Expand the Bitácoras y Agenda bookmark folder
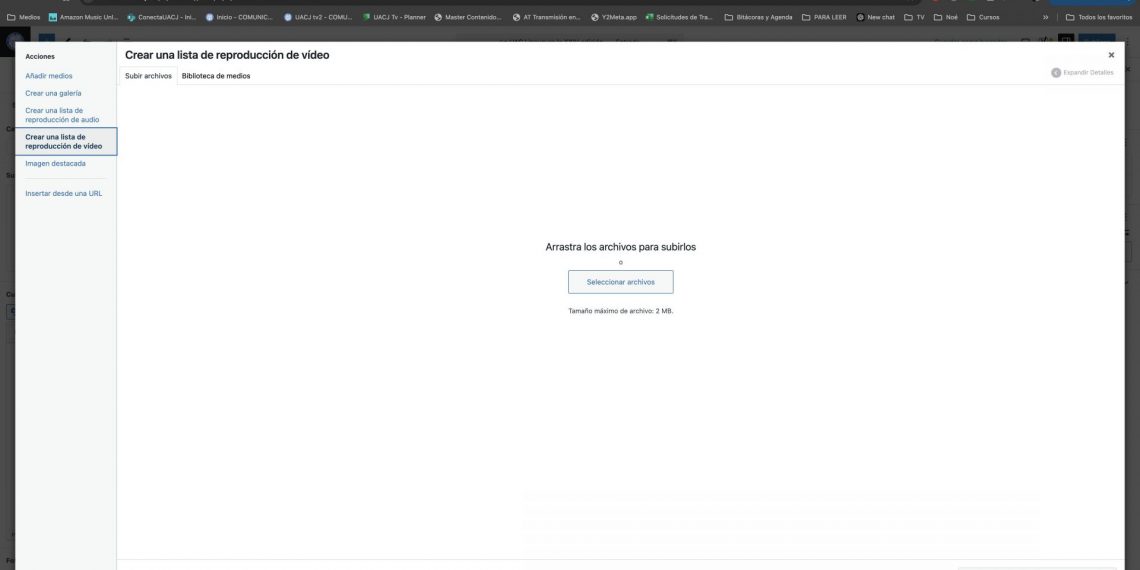Image resolution: width=1140 pixels, height=570 pixels. [x=757, y=17]
